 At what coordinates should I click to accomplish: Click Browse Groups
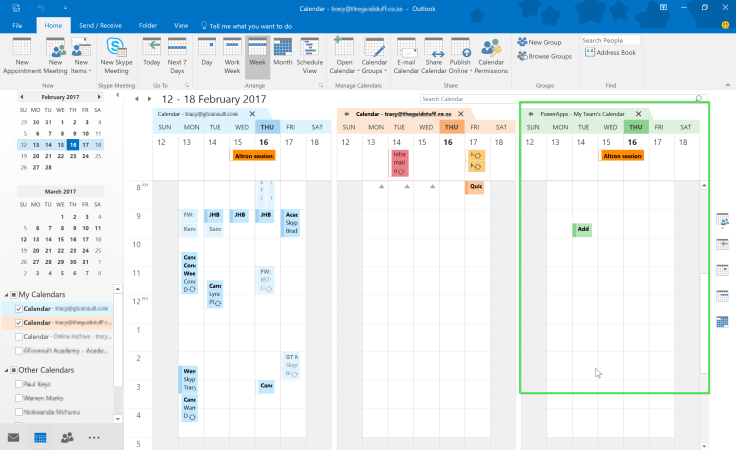544,56
